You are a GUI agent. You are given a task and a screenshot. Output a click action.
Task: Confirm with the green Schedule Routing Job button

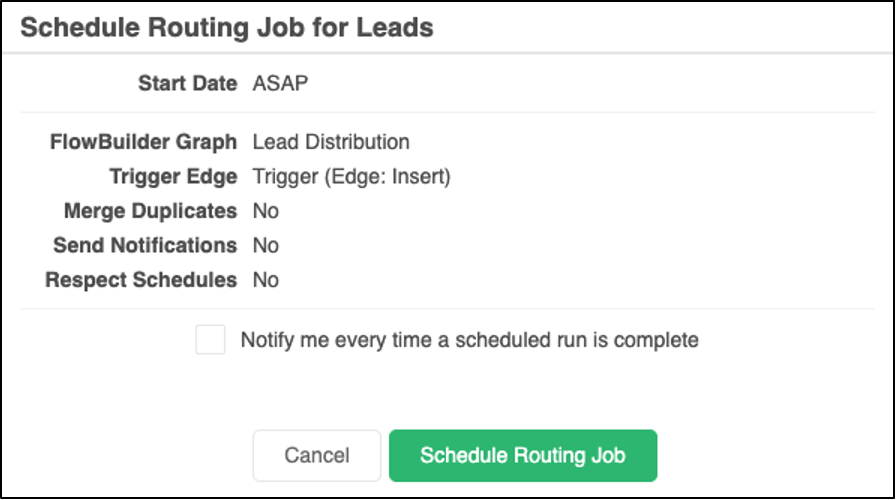point(522,456)
